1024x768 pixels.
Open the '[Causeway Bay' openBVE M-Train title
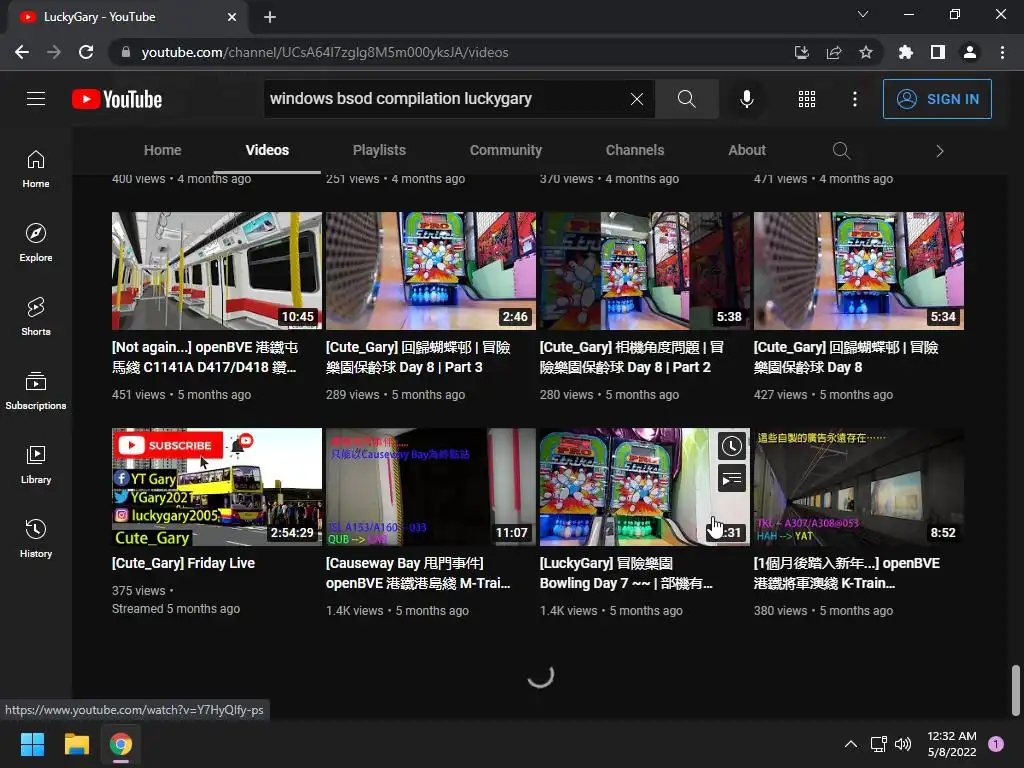pyautogui.click(x=418, y=573)
